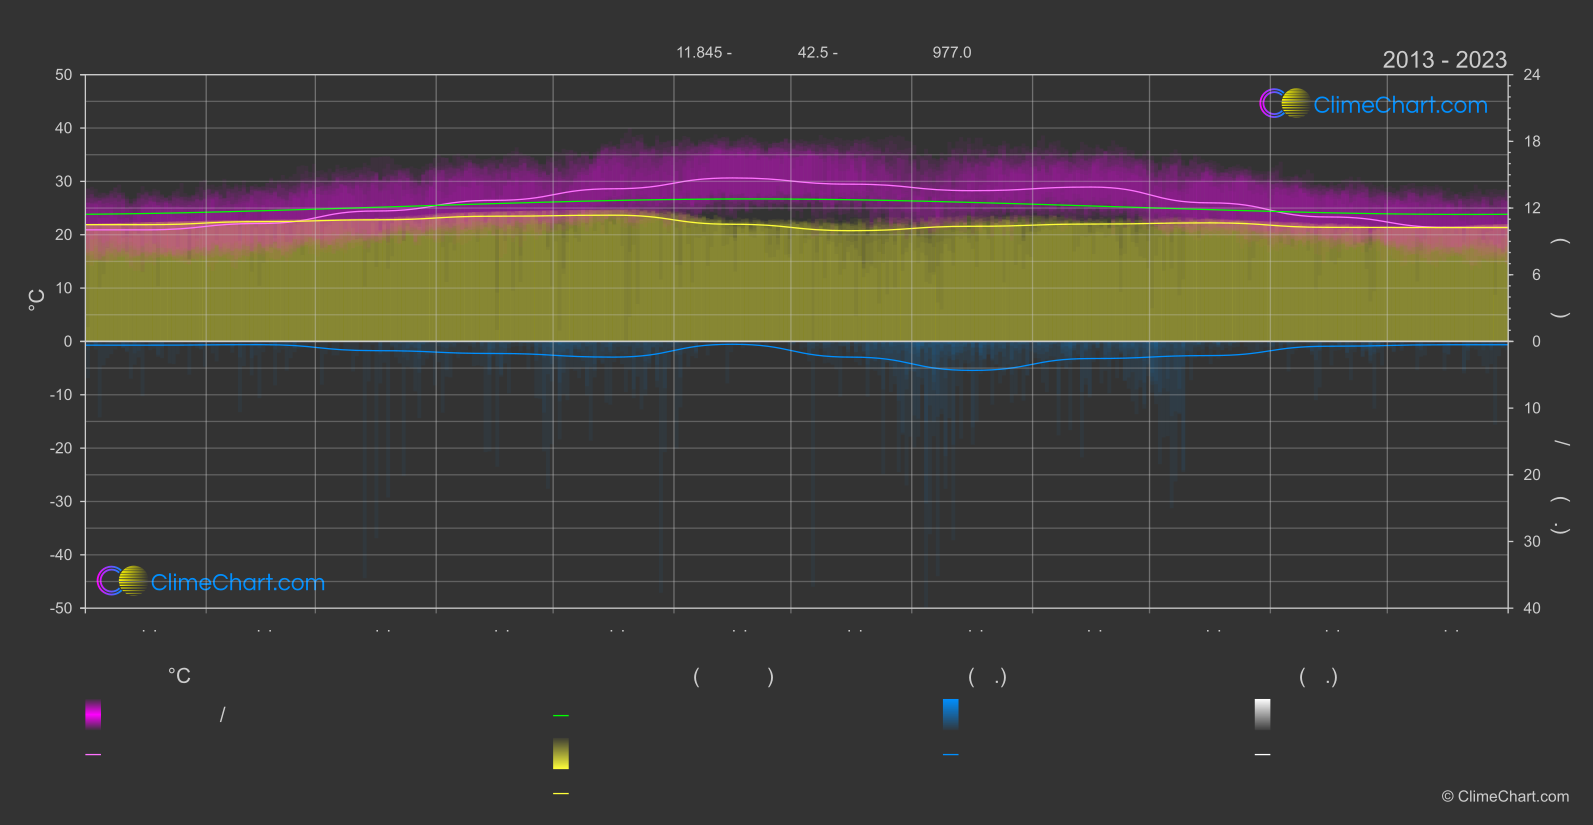
Task: Toggle the pink line legend marker
Action: coord(93,755)
